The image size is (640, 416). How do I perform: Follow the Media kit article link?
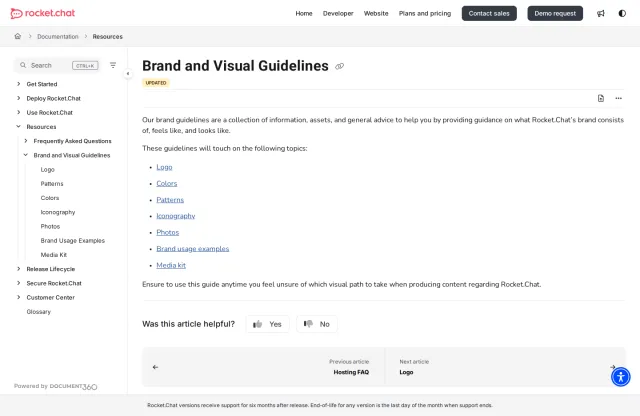click(171, 265)
